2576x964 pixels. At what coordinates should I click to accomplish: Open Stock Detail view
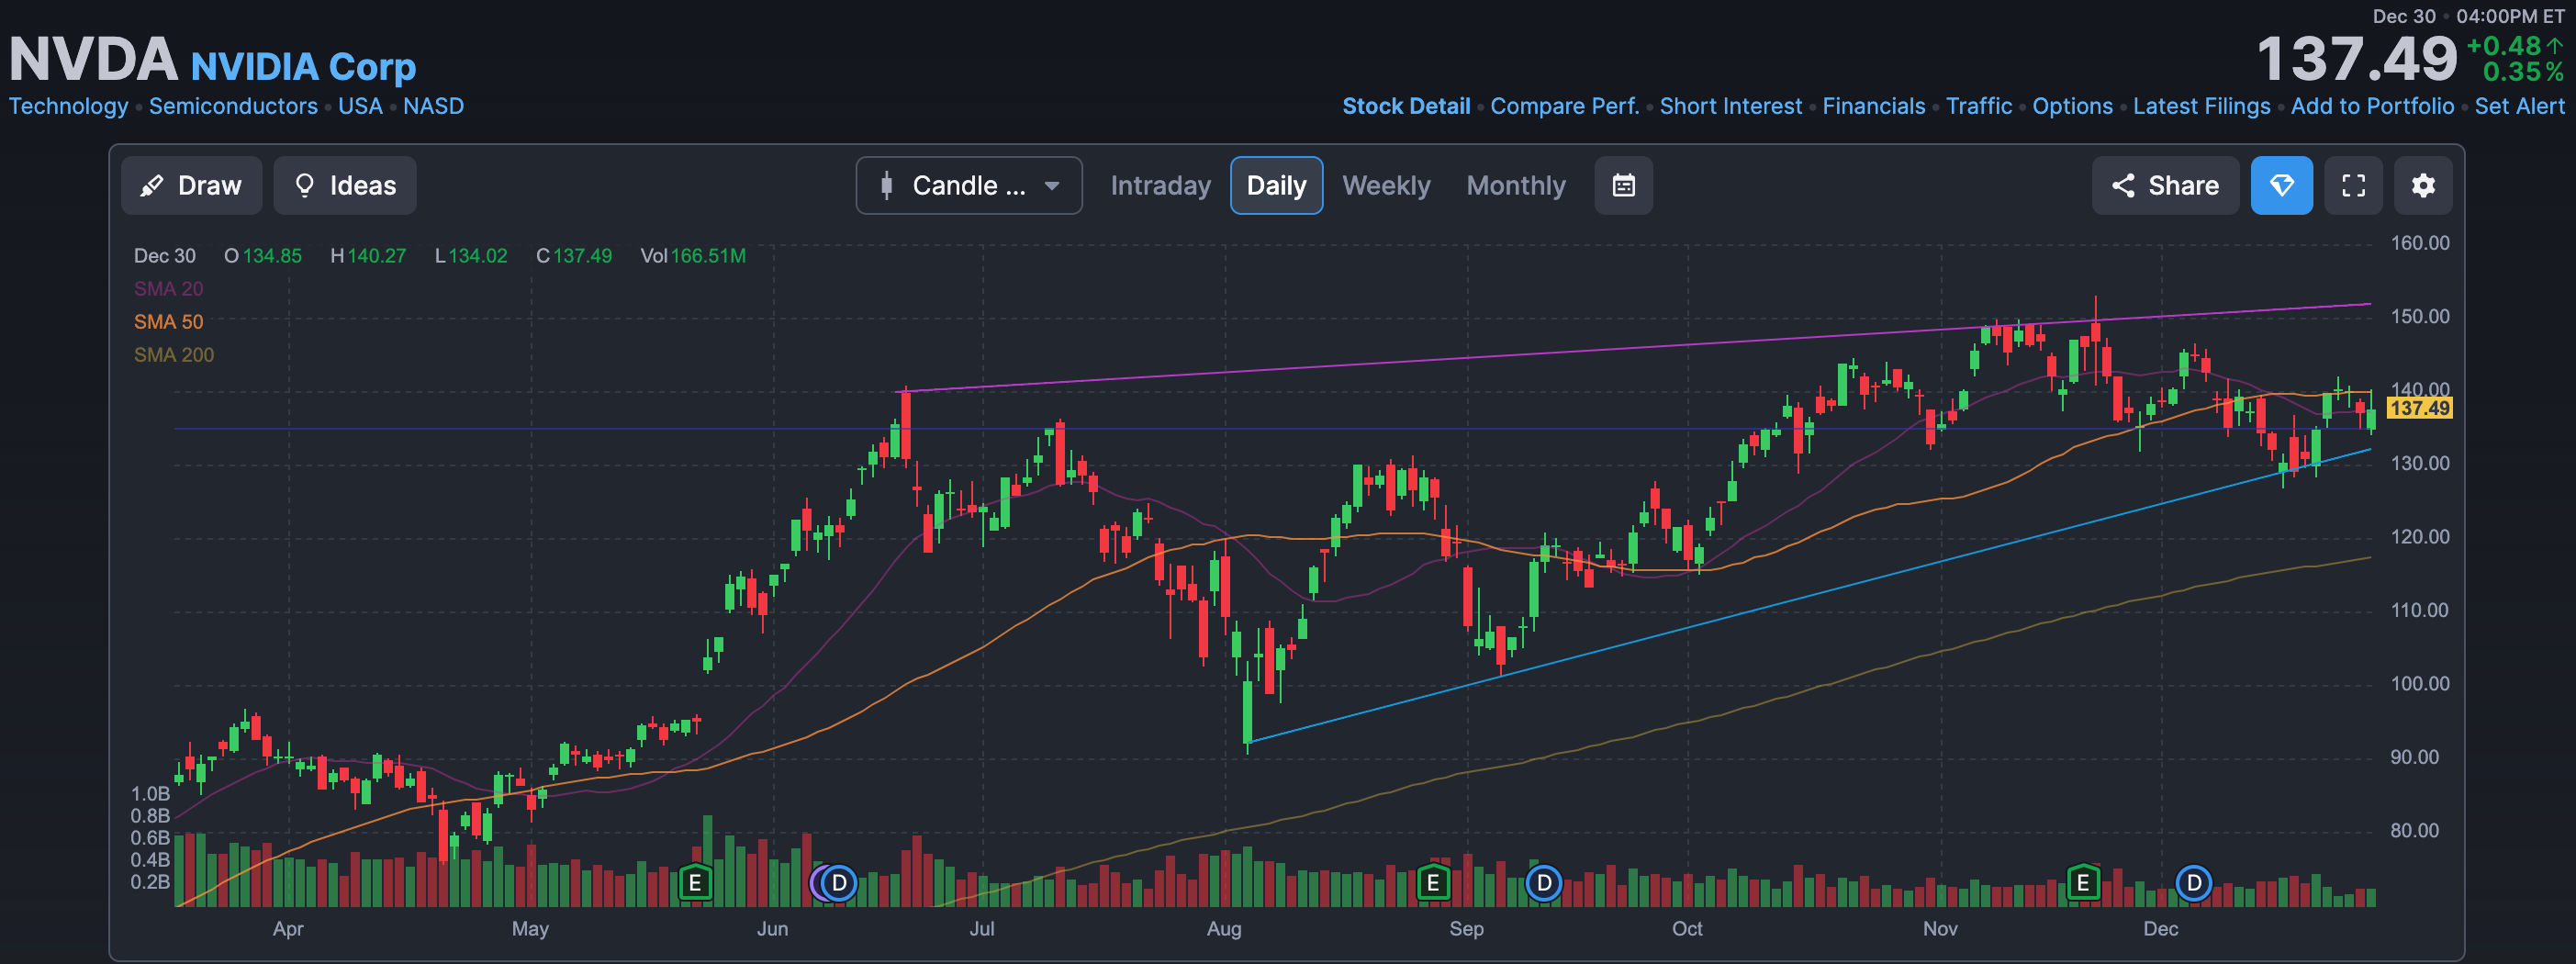pyautogui.click(x=1405, y=106)
